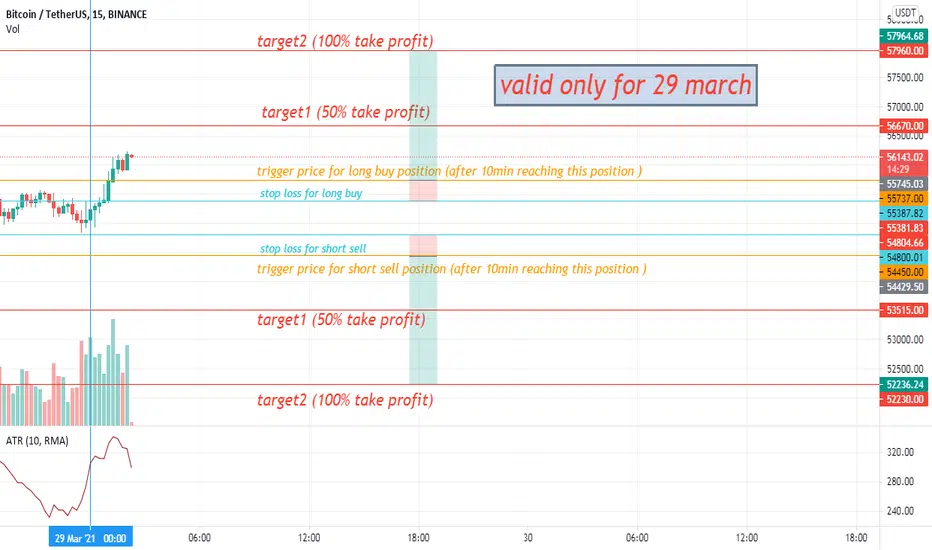Click the tallest green volume bar
The width and height of the screenshot is (932, 550).
[x=113, y=372]
